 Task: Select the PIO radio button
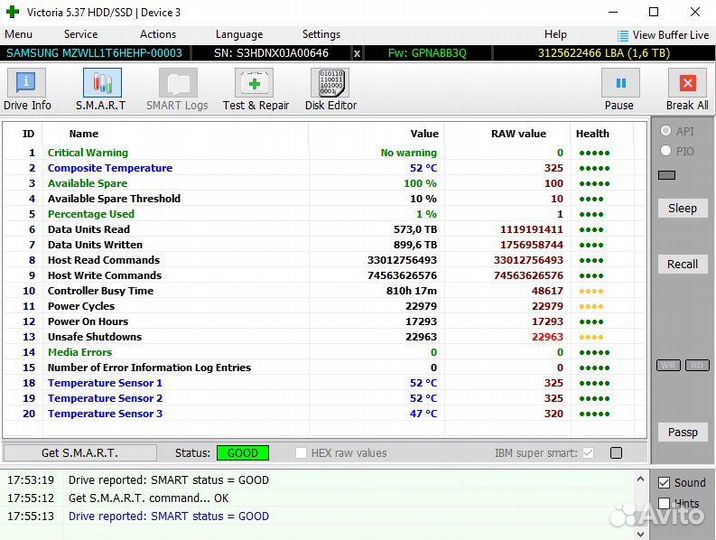tap(666, 151)
